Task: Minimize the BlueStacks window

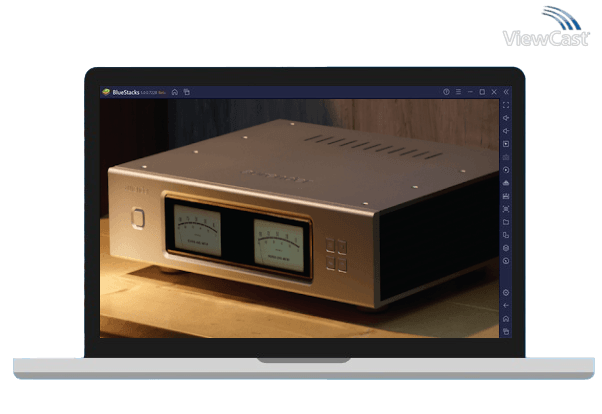Action: pos(470,92)
